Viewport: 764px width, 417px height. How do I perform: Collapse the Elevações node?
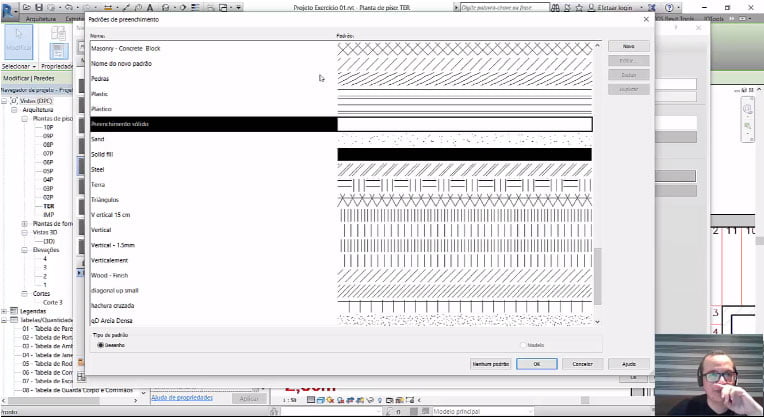24,250
